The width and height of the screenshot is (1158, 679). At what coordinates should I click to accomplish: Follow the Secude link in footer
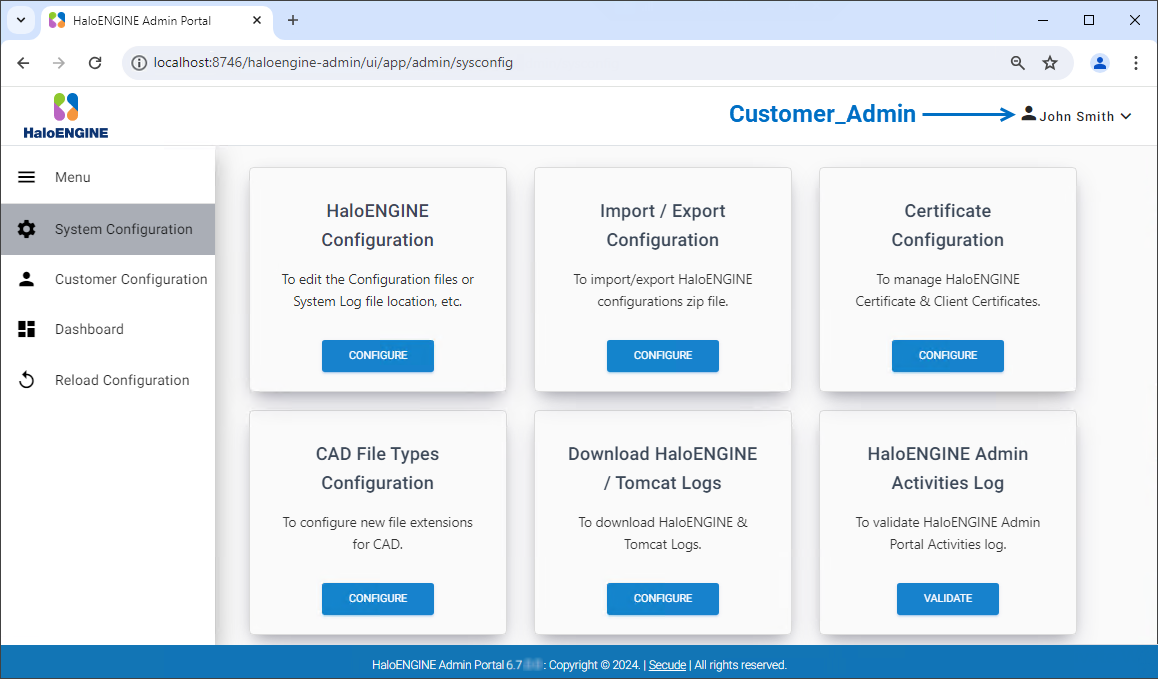tap(667, 665)
